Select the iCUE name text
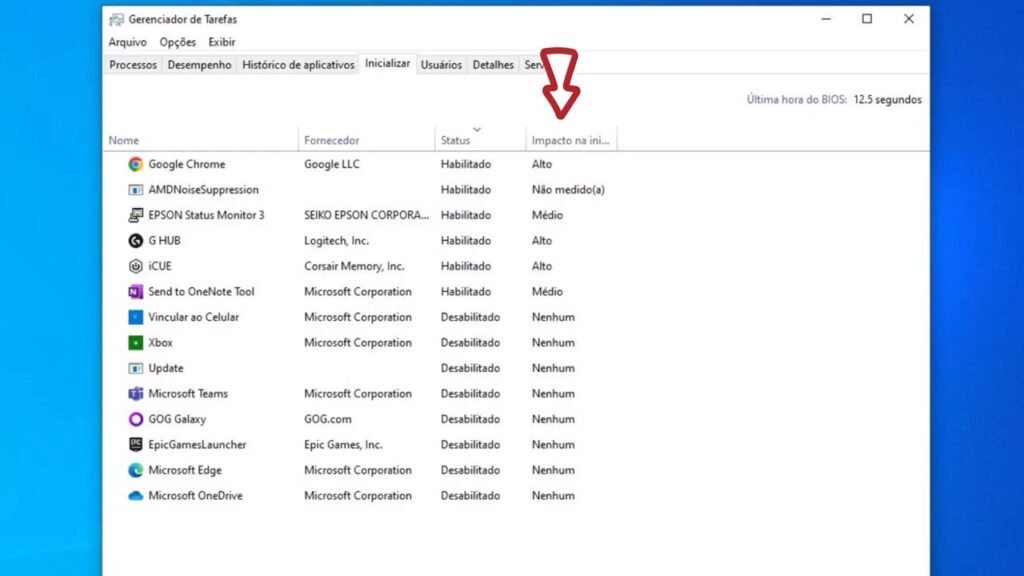 point(160,266)
